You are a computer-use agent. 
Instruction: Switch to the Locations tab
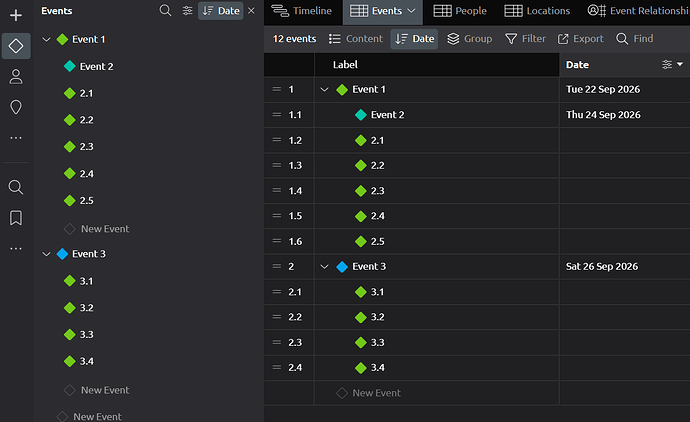(x=537, y=11)
